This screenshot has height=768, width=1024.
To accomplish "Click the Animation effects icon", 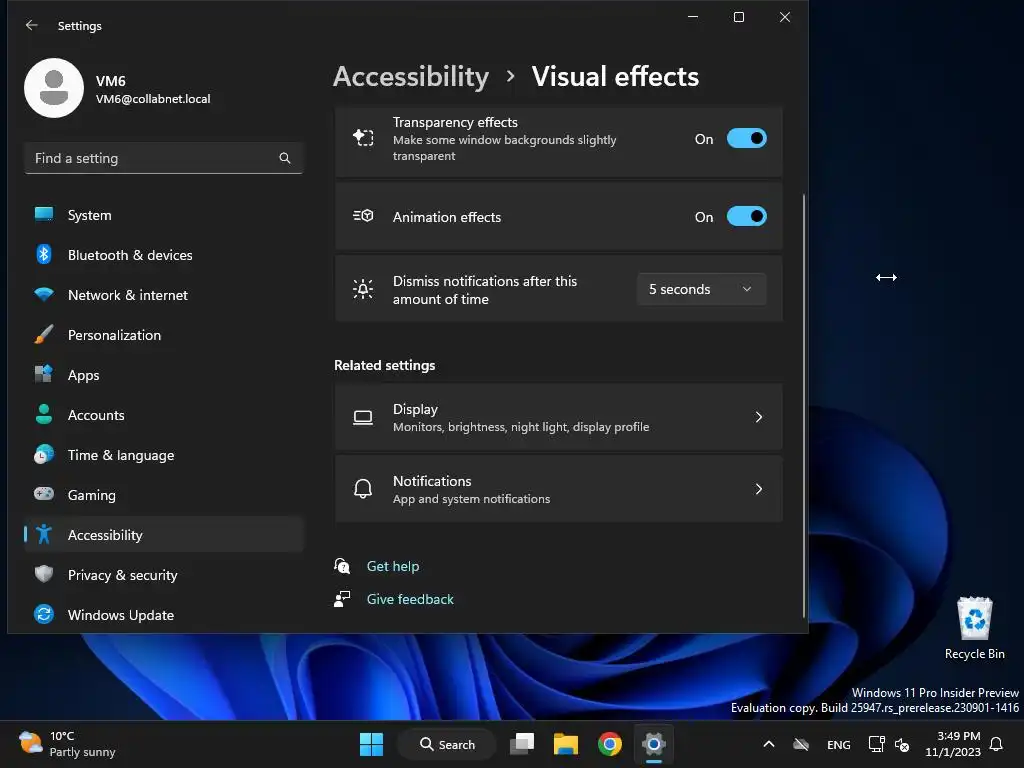I will coord(363,216).
